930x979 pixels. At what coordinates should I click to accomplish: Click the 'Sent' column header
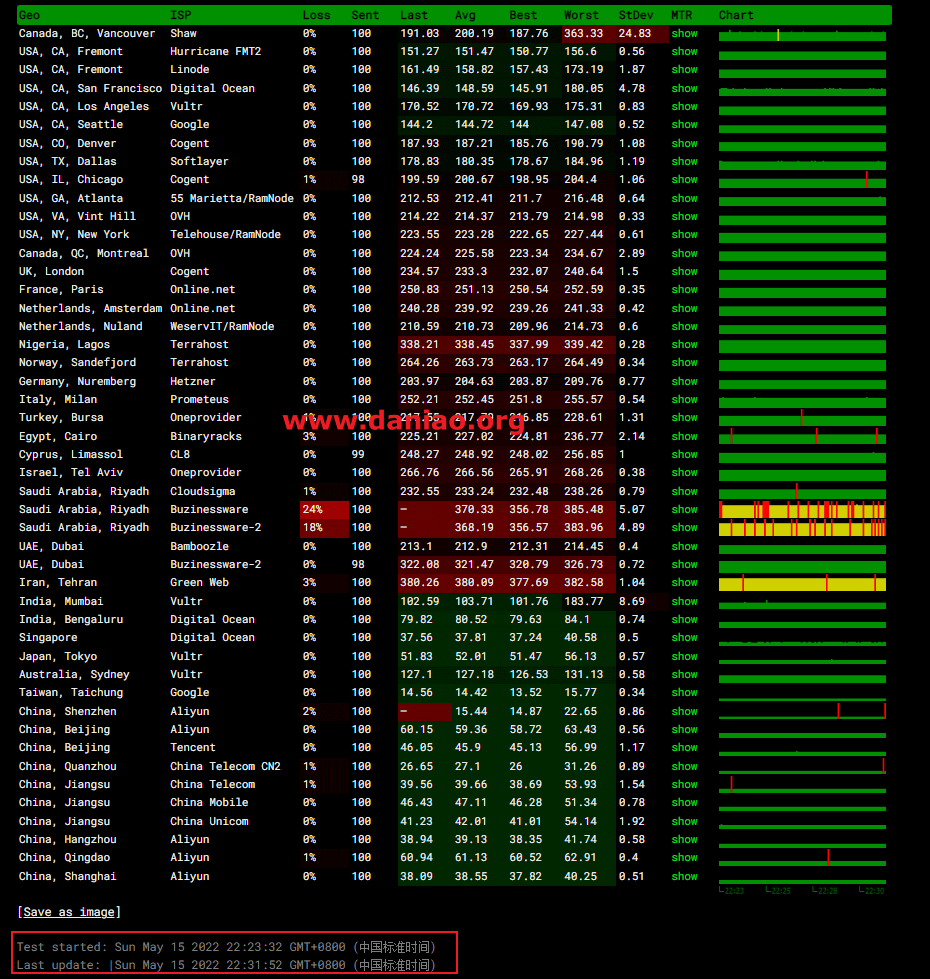coord(365,15)
